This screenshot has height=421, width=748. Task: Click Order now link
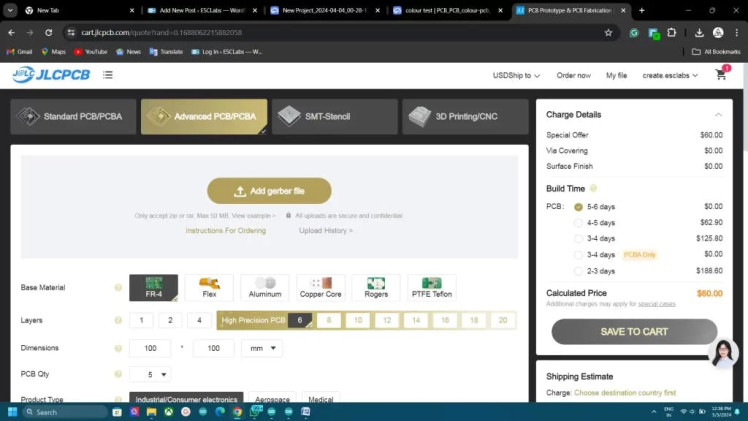click(573, 75)
